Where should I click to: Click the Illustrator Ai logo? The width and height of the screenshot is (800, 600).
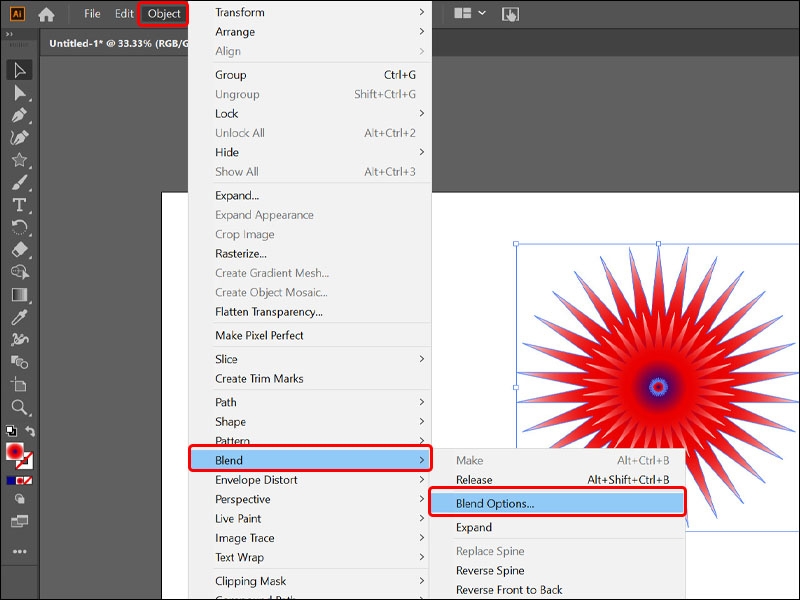pyautogui.click(x=17, y=14)
